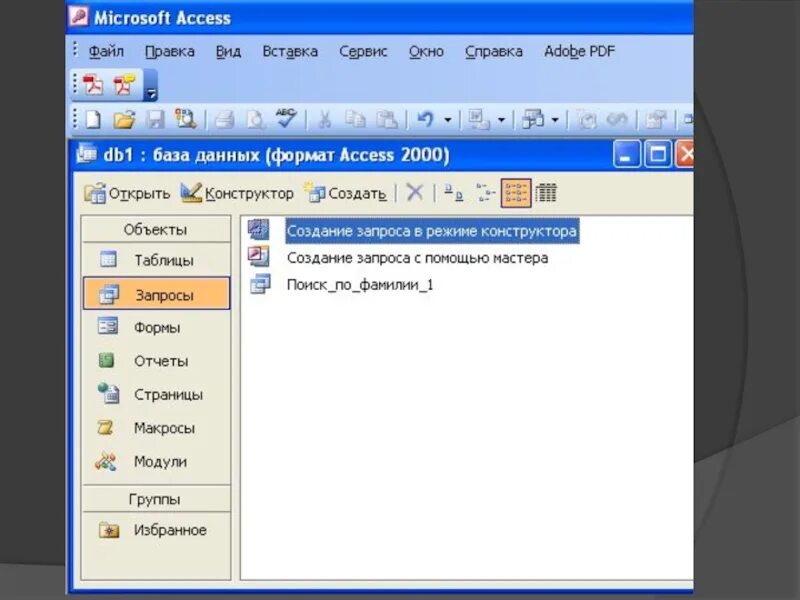Click the Undo arrow icon
This screenshot has height=600, width=800.
click(425, 120)
